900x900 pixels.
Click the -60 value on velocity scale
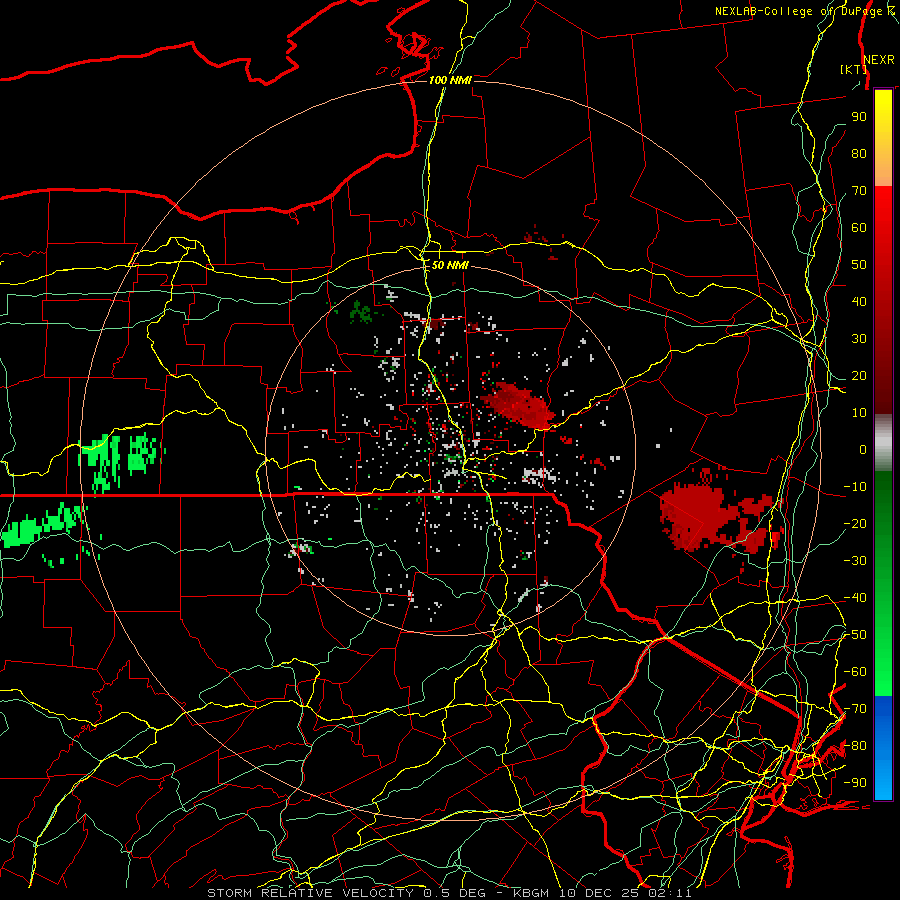[855, 672]
